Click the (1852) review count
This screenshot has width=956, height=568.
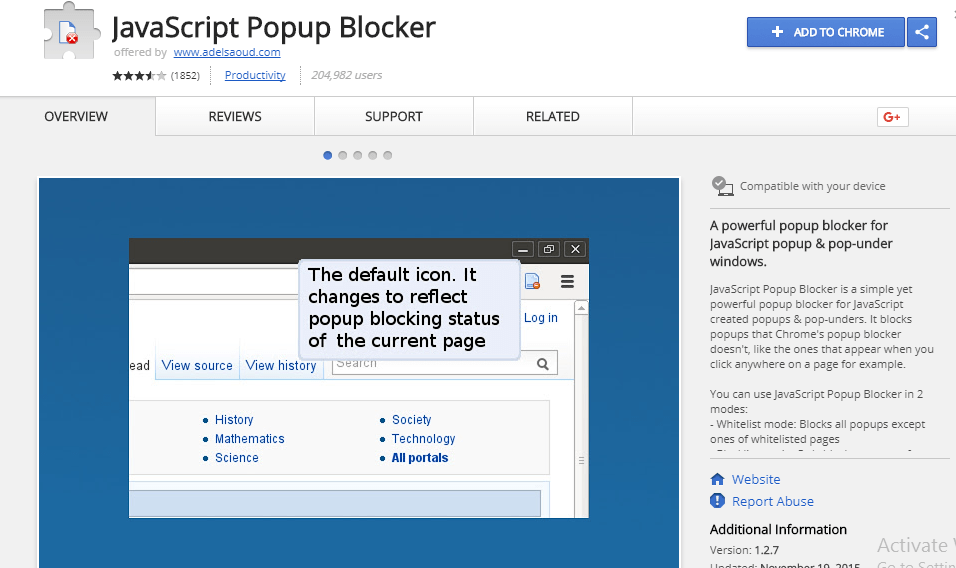[185, 76]
